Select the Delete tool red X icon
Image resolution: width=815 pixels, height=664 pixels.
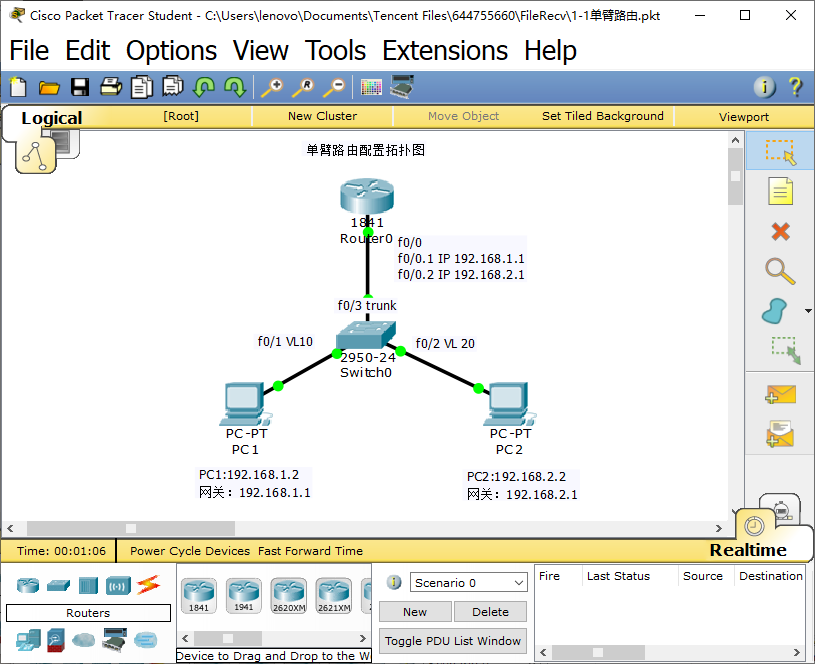coord(780,231)
